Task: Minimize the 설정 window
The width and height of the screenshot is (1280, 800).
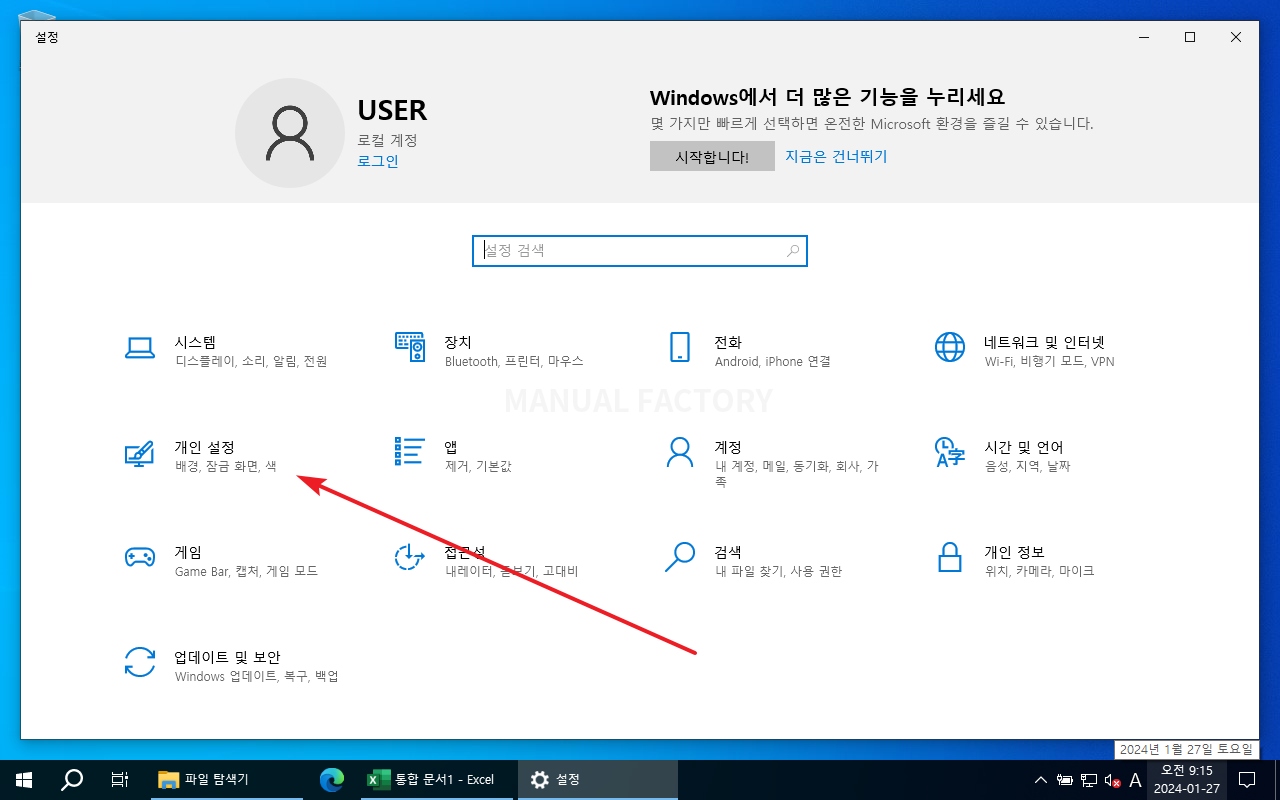Action: click(x=1143, y=37)
